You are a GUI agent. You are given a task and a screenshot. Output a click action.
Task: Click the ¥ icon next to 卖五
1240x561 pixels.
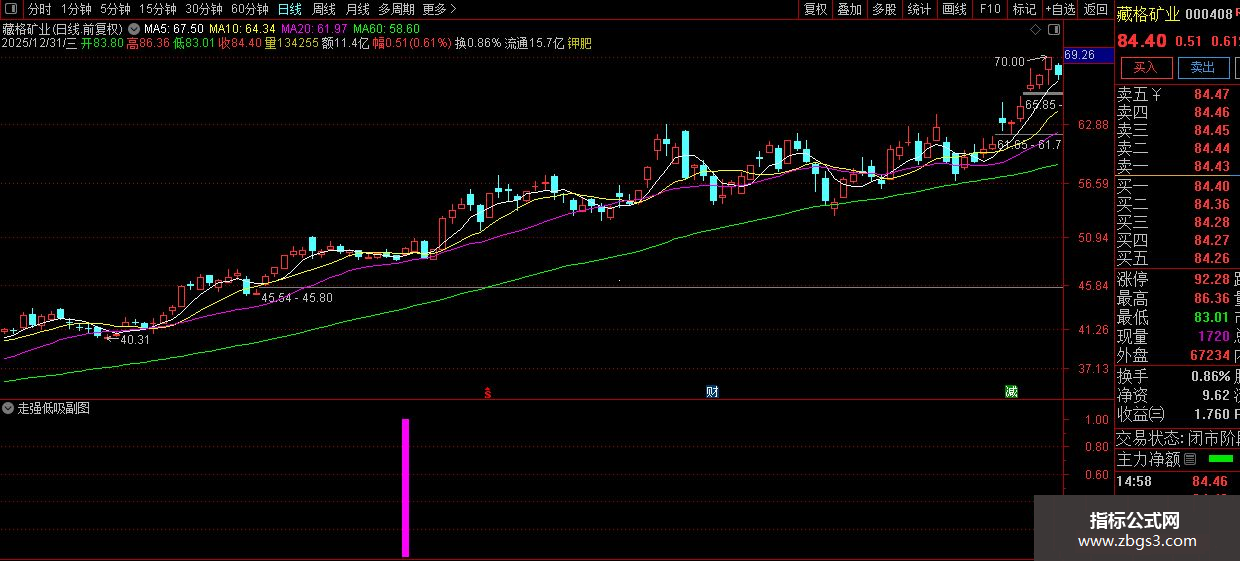point(1157,95)
